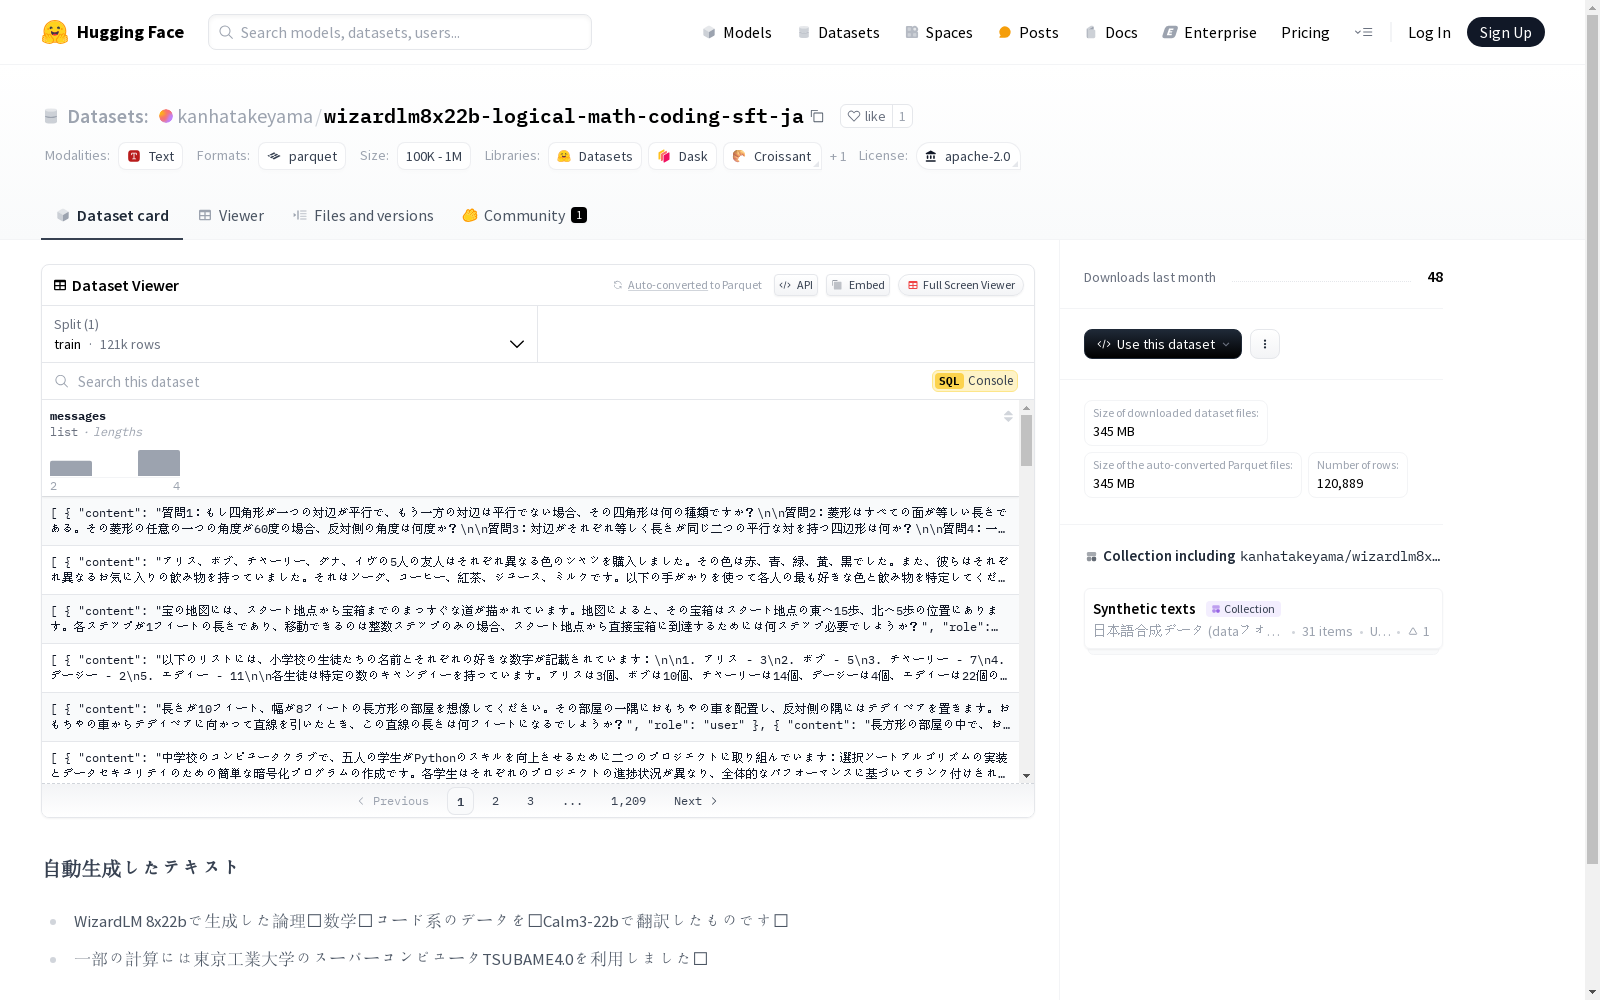Click the Datasets library tag

595,156
